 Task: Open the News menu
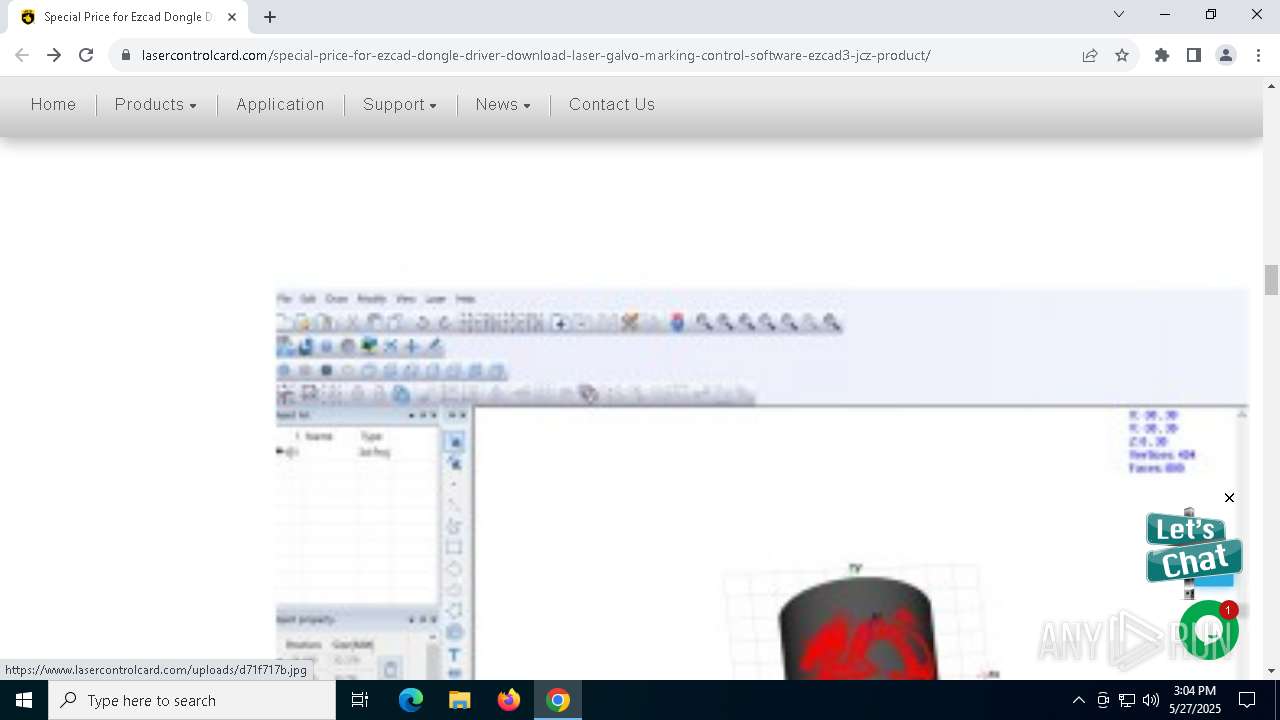pos(503,104)
